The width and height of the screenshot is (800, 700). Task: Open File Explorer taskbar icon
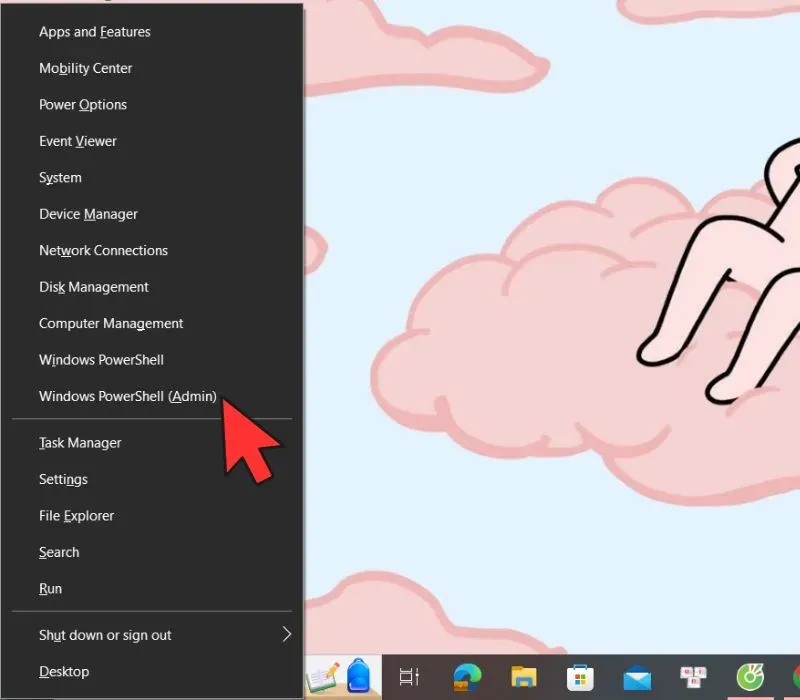pos(525,678)
